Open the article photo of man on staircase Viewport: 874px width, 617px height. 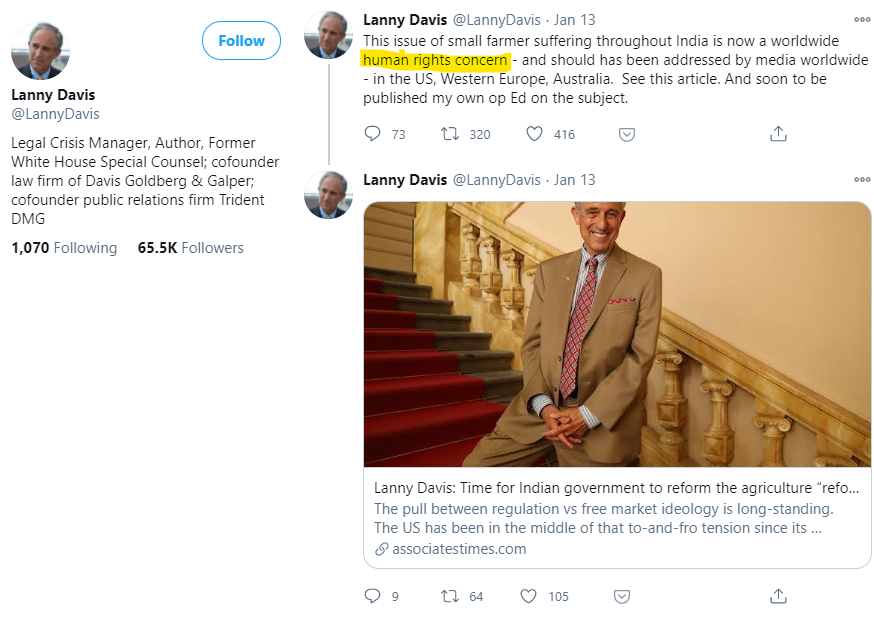(x=617, y=334)
